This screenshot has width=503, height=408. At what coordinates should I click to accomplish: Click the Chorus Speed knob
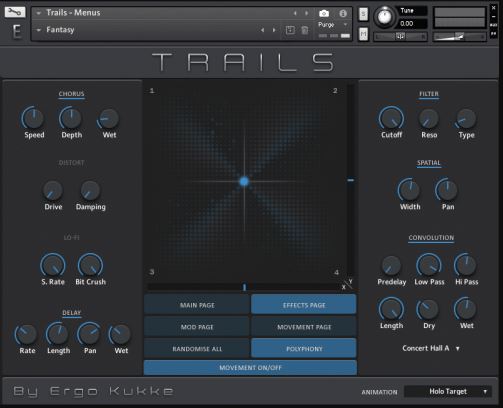34,118
